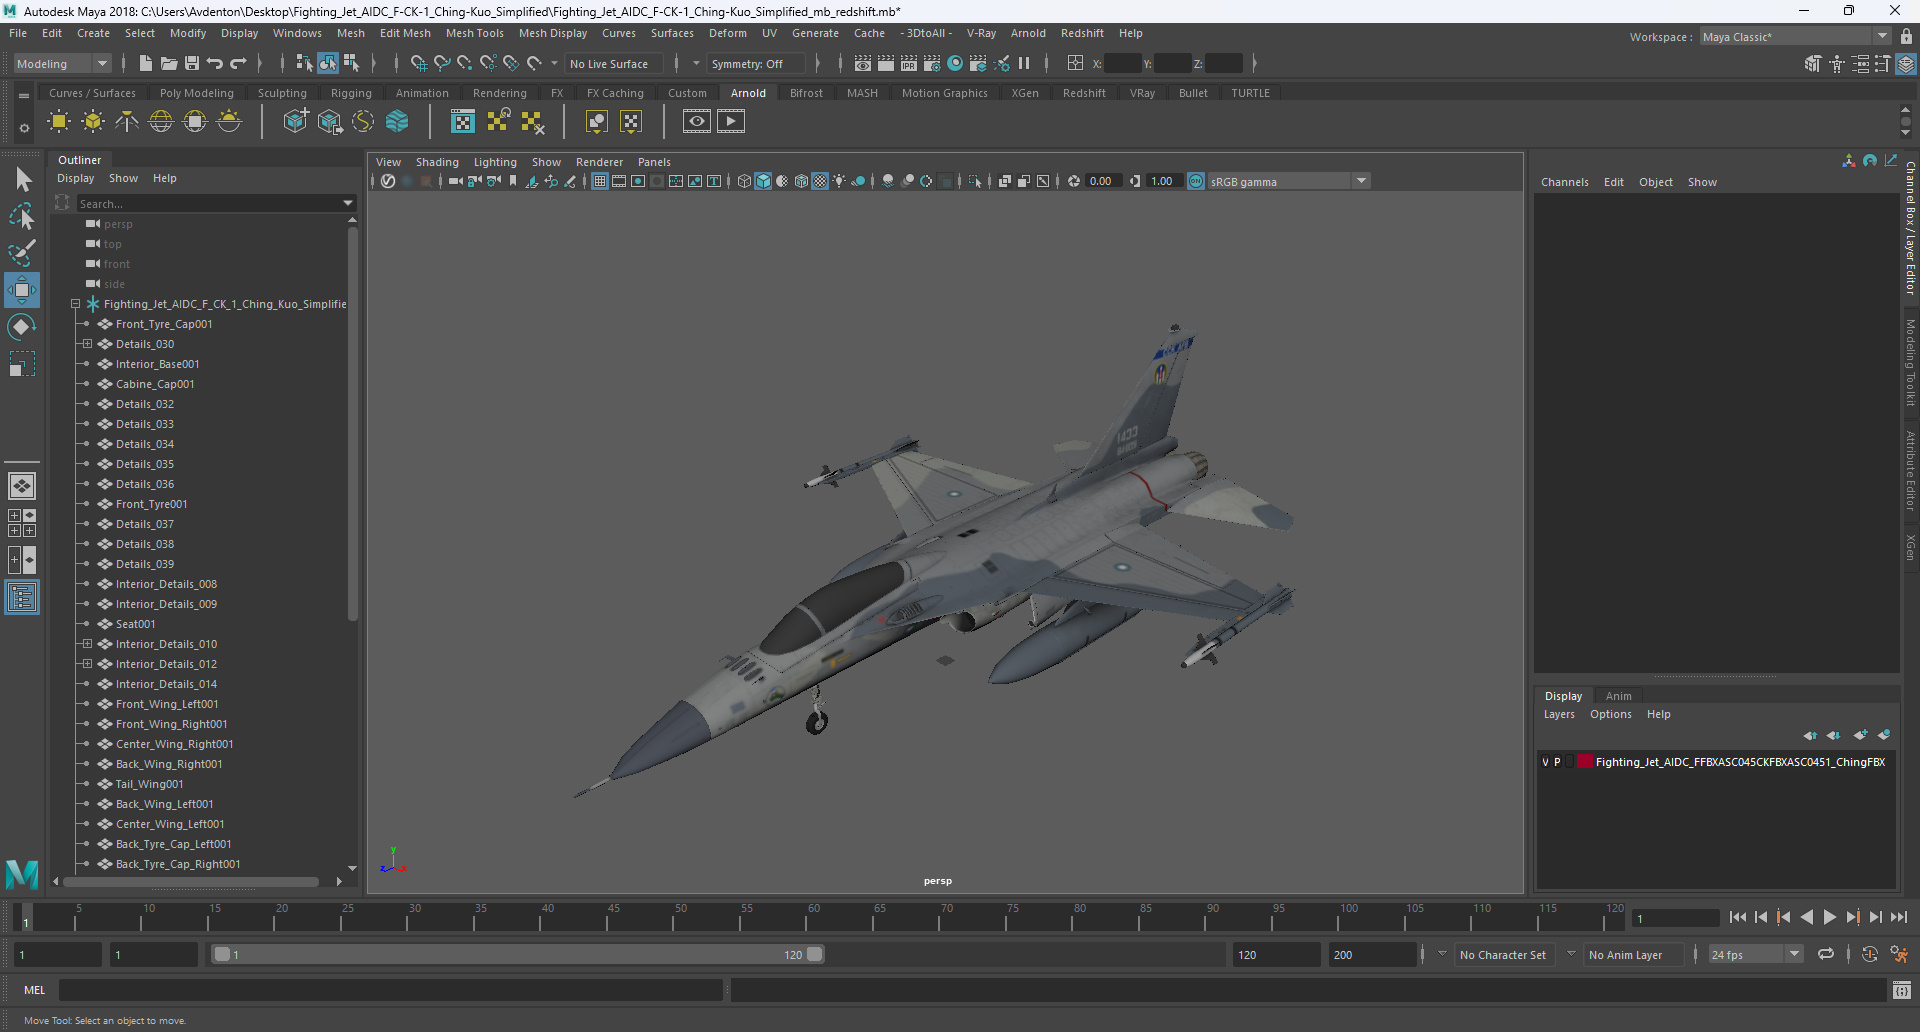Screen dimensions: 1920x1032
Task: Toggle the viewport grid display
Action: pos(600,181)
